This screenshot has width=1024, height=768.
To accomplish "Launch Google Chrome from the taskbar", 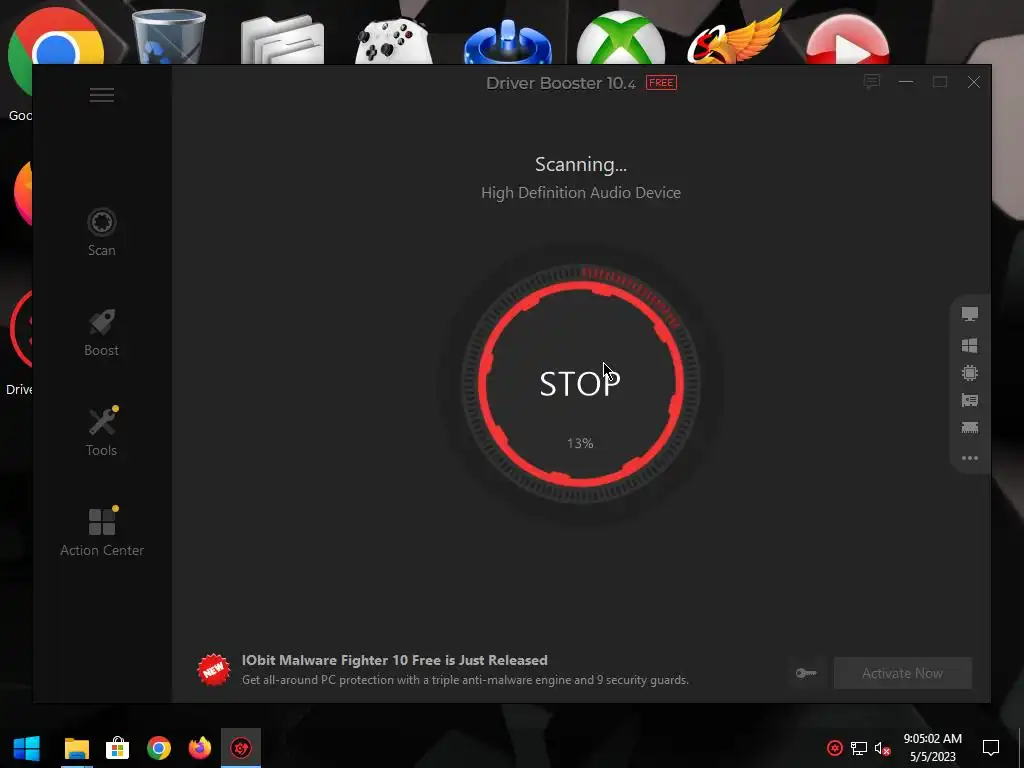I will [x=159, y=748].
